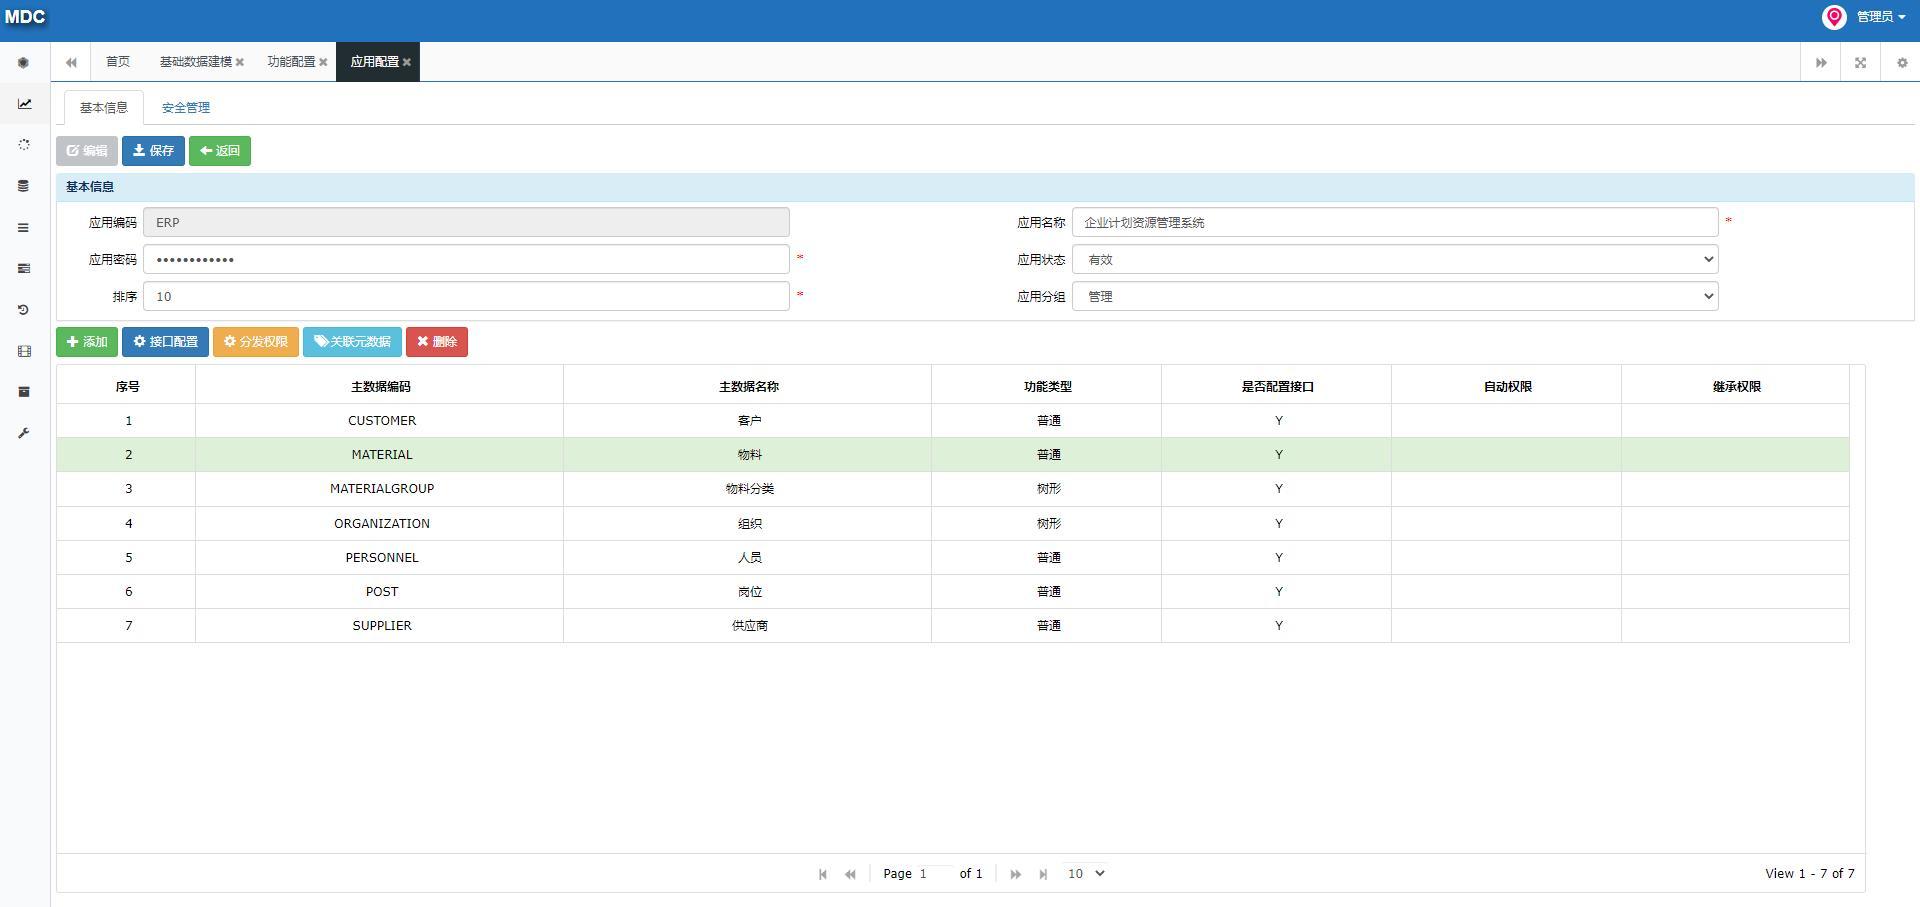Open the card layout sidebar icon
Image resolution: width=1920 pixels, height=907 pixels.
click(x=24, y=268)
